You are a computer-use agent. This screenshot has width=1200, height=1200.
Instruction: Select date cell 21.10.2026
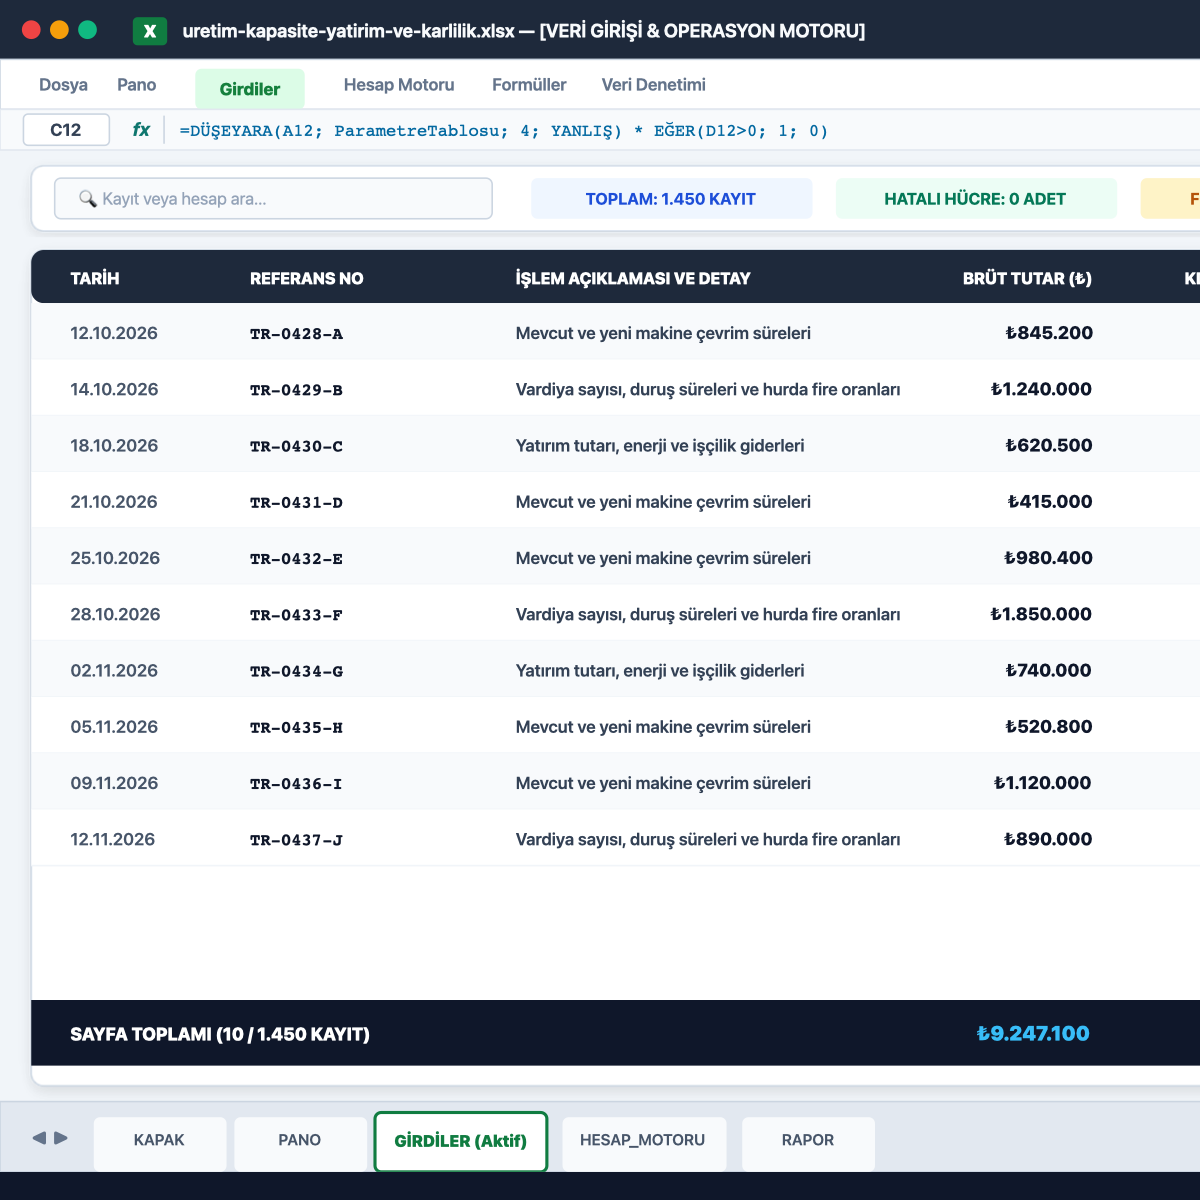pos(114,501)
